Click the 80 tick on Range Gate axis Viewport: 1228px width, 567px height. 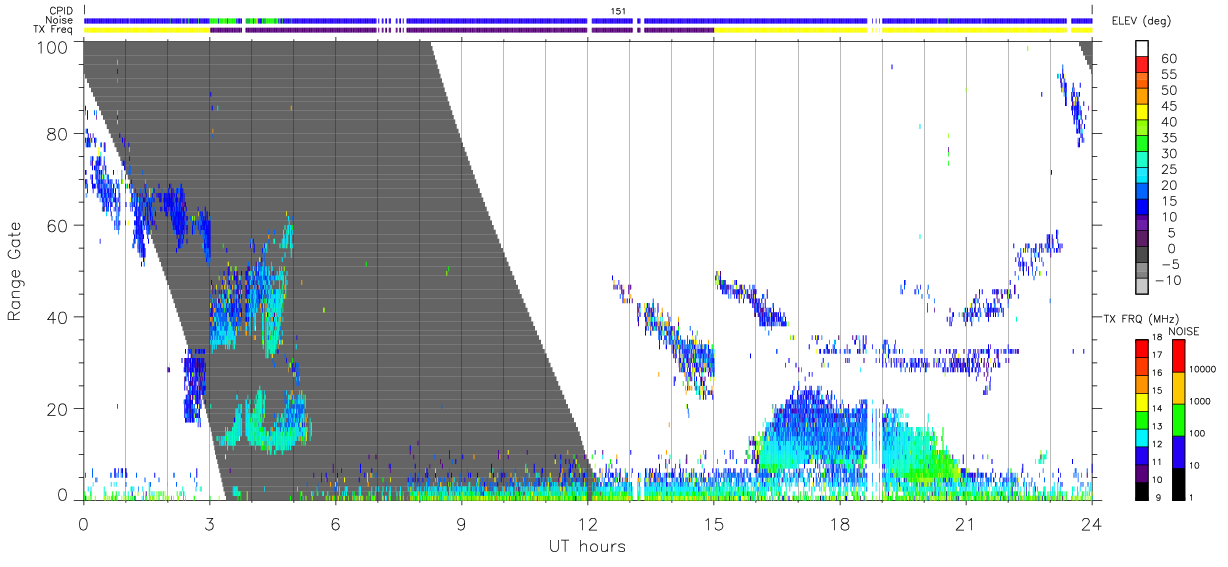[59, 134]
